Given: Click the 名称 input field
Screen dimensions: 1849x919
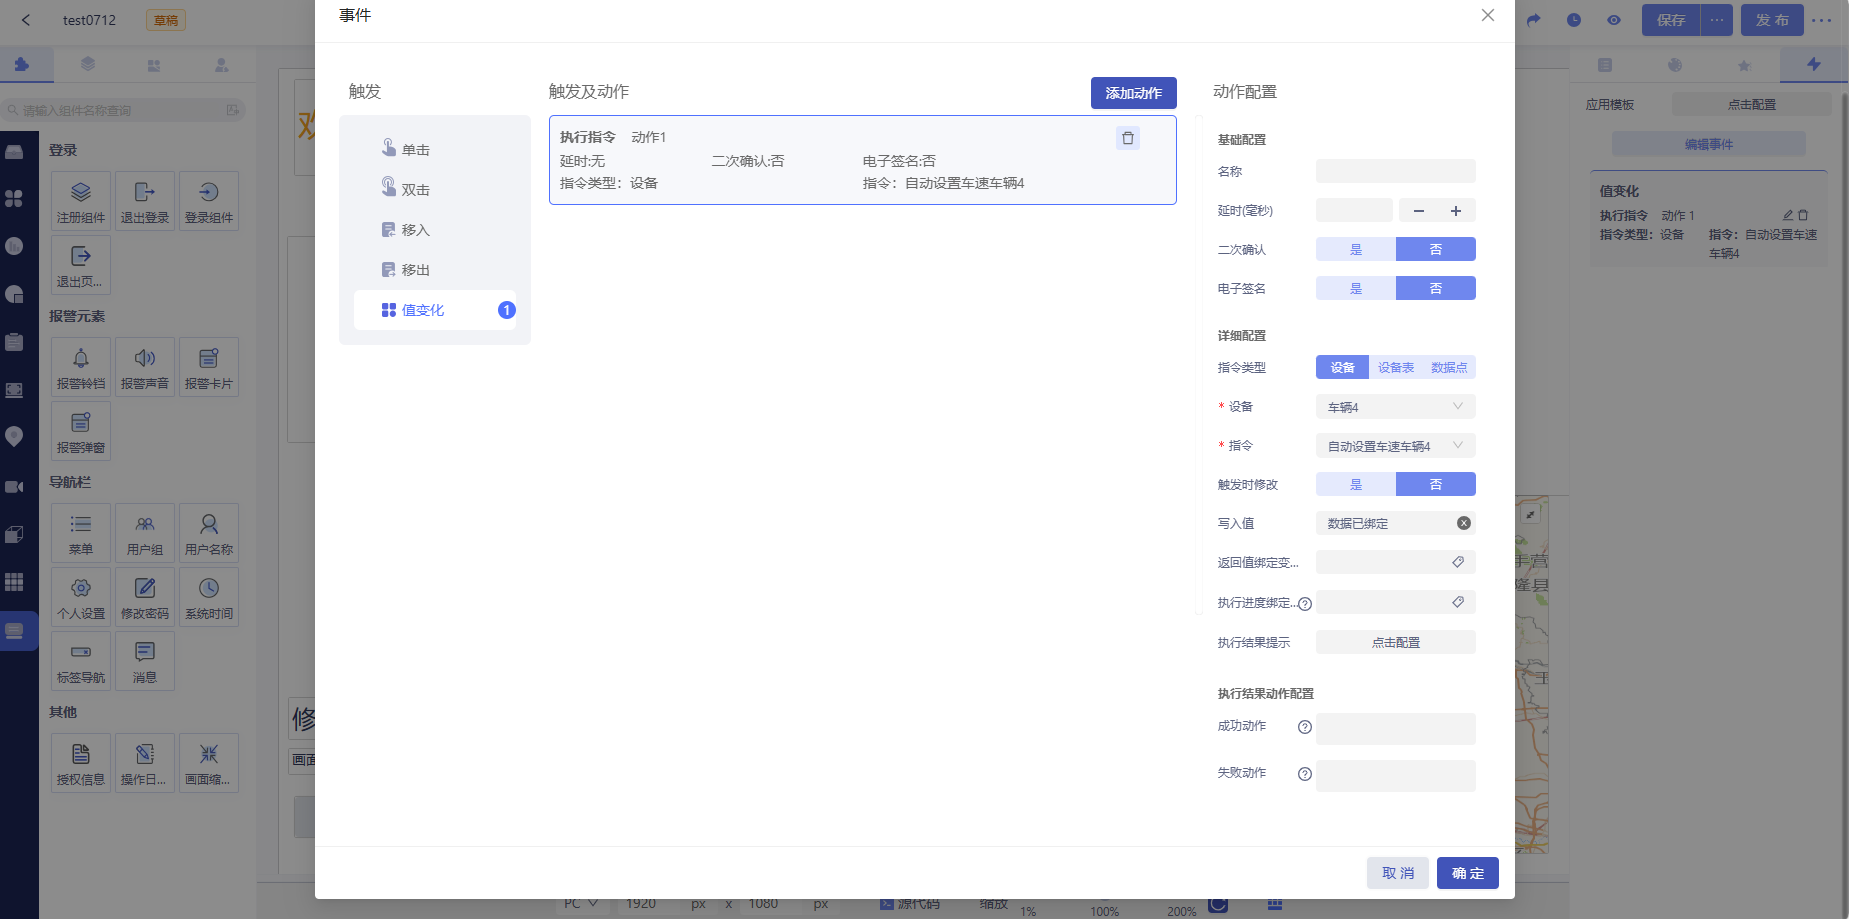Looking at the screenshot, I should (x=1395, y=171).
